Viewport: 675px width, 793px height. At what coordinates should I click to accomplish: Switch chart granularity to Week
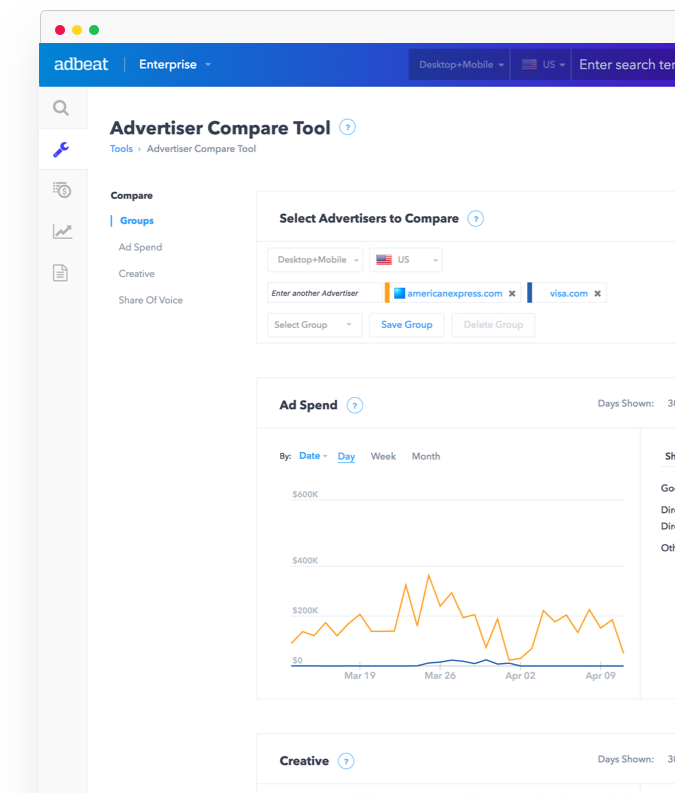(383, 456)
